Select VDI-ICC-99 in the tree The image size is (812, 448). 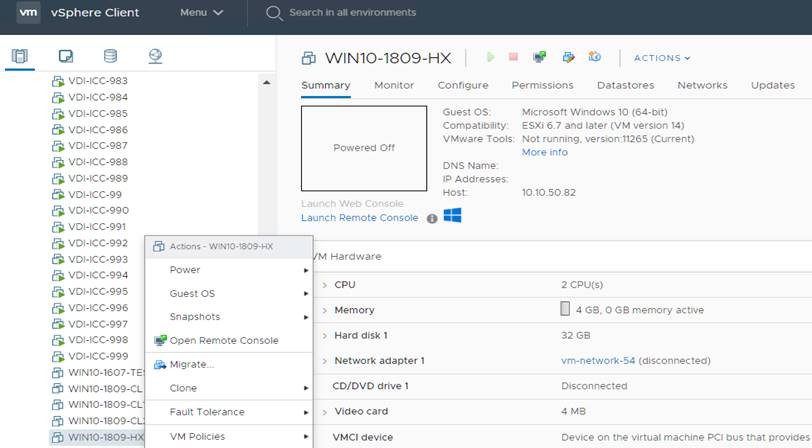[x=95, y=195]
